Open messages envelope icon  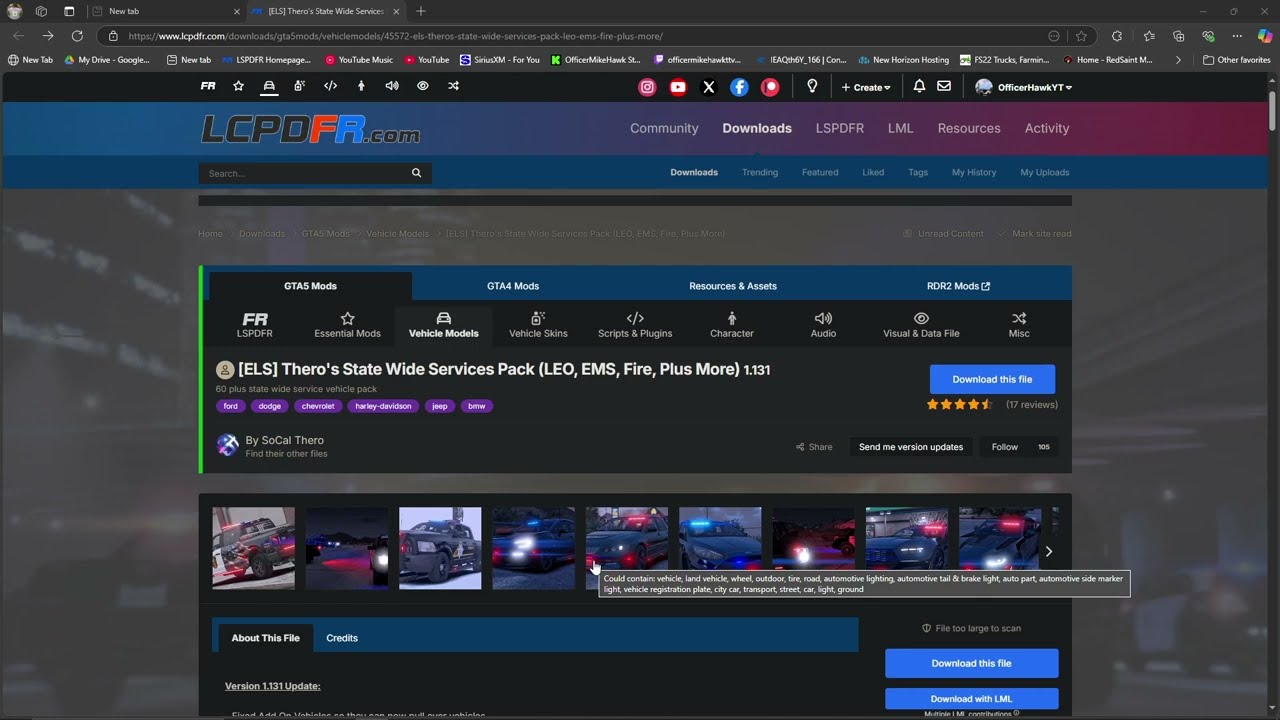click(x=944, y=87)
